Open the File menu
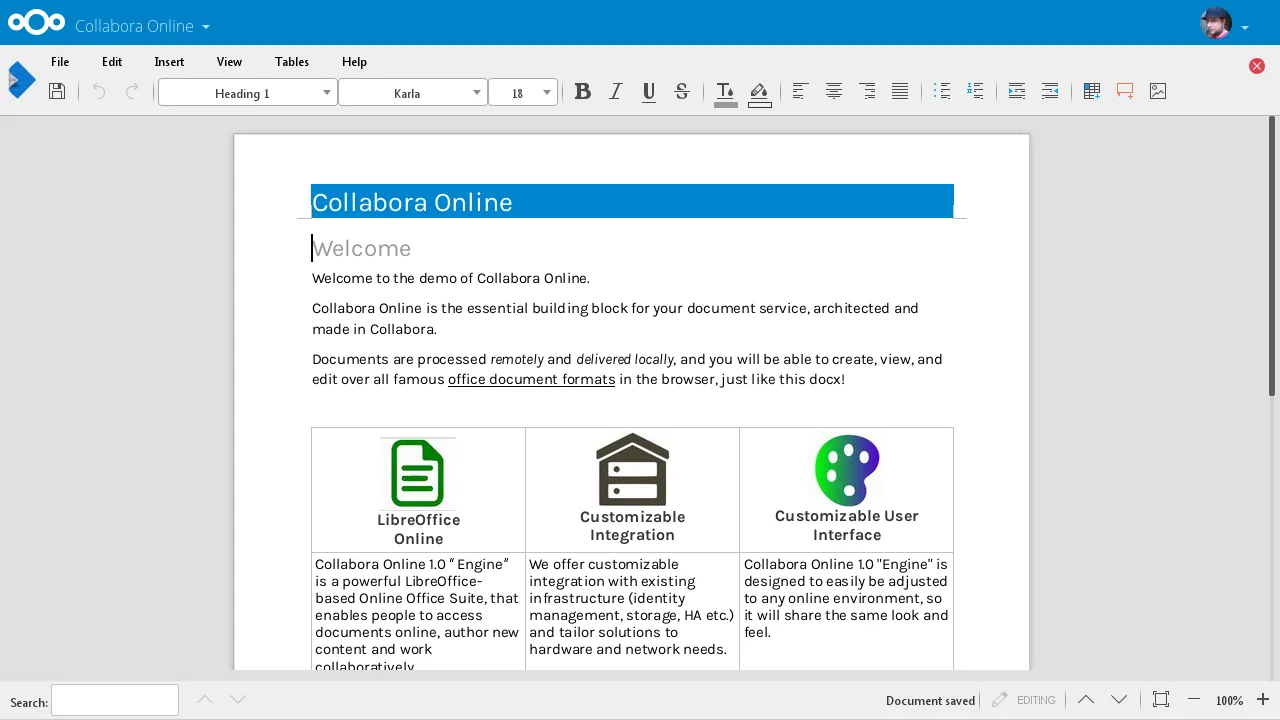Viewport: 1280px width, 720px height. (x=60, y=62)
